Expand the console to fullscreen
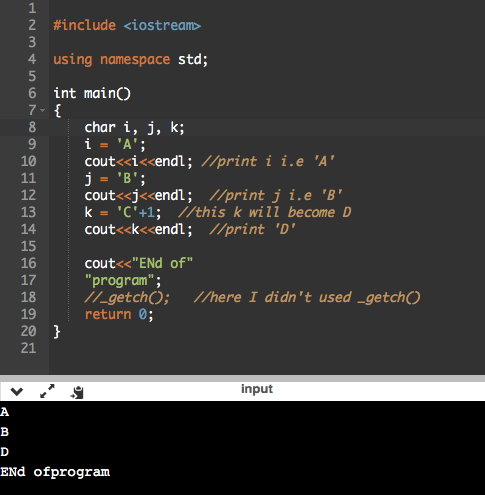Image resolution: width=485 pixels, height=495 pixels. 47,391
